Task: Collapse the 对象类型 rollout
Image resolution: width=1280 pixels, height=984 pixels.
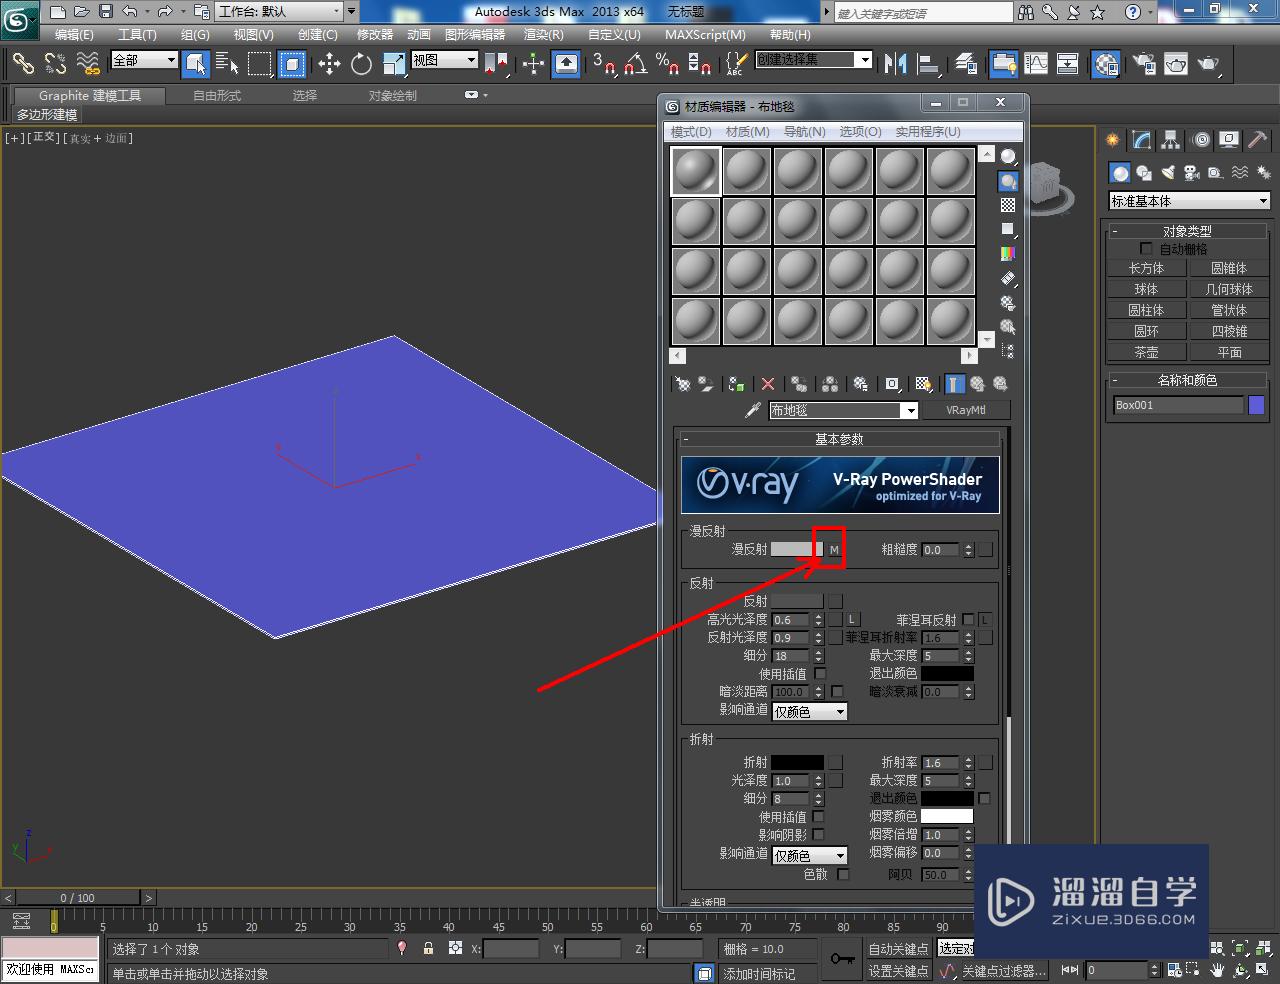Action: tap(1187, 231)
